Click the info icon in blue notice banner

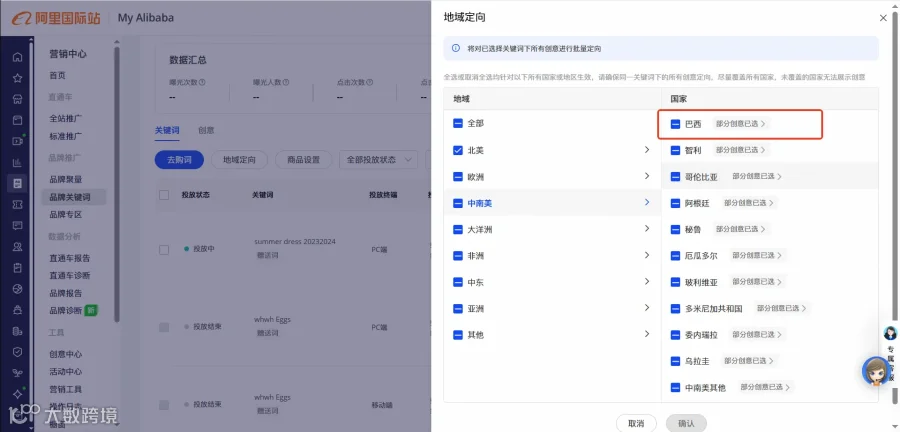pyautogui.click(x=456, y=49)
